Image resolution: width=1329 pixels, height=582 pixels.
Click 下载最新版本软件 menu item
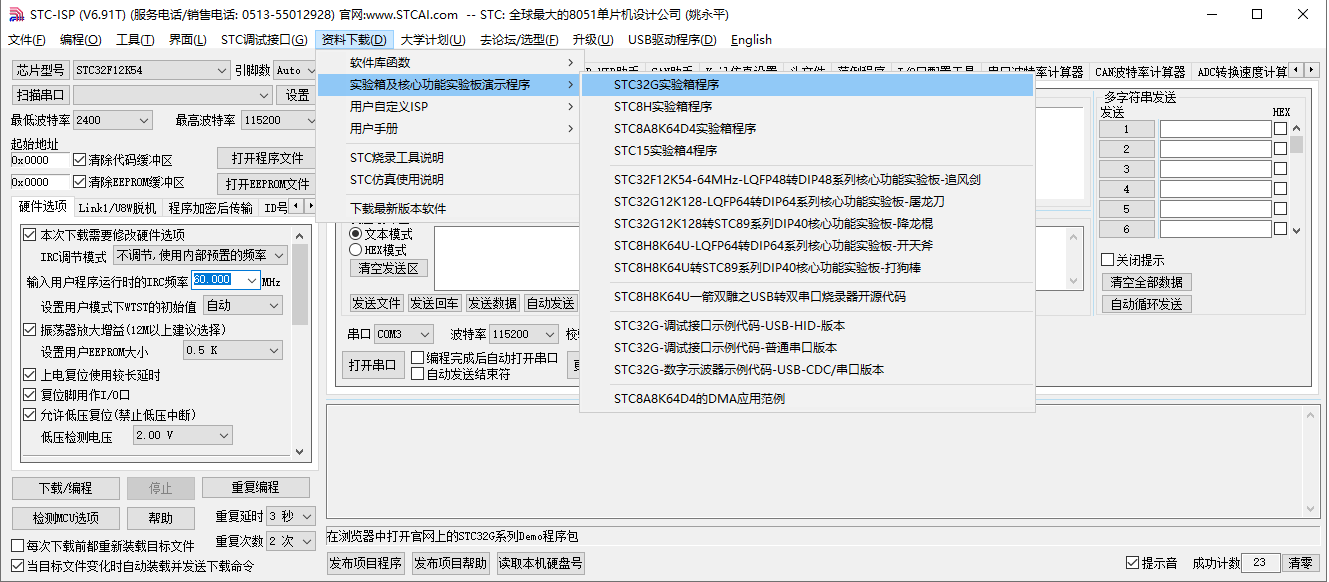(x=448, y=209)
